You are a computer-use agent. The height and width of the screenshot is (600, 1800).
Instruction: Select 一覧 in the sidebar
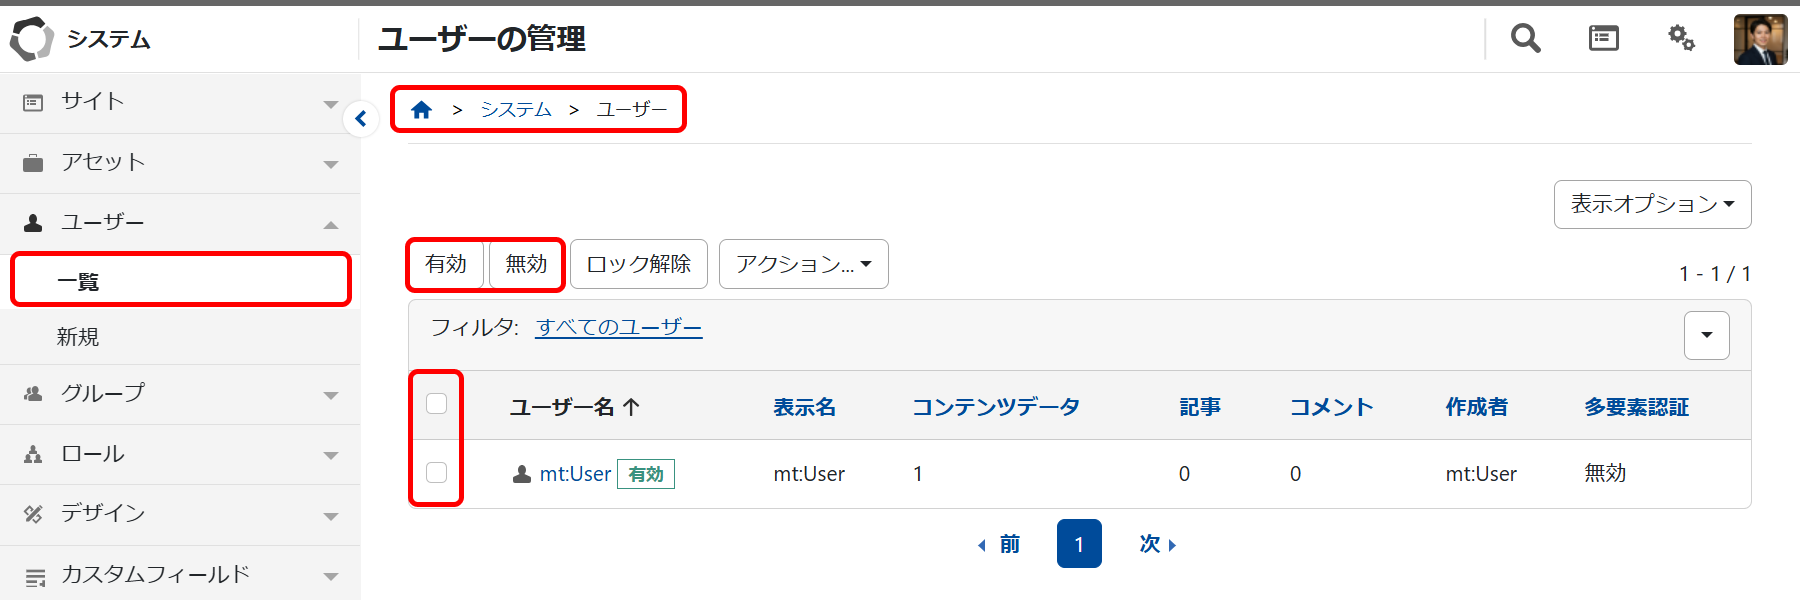[x=78, y=282]
